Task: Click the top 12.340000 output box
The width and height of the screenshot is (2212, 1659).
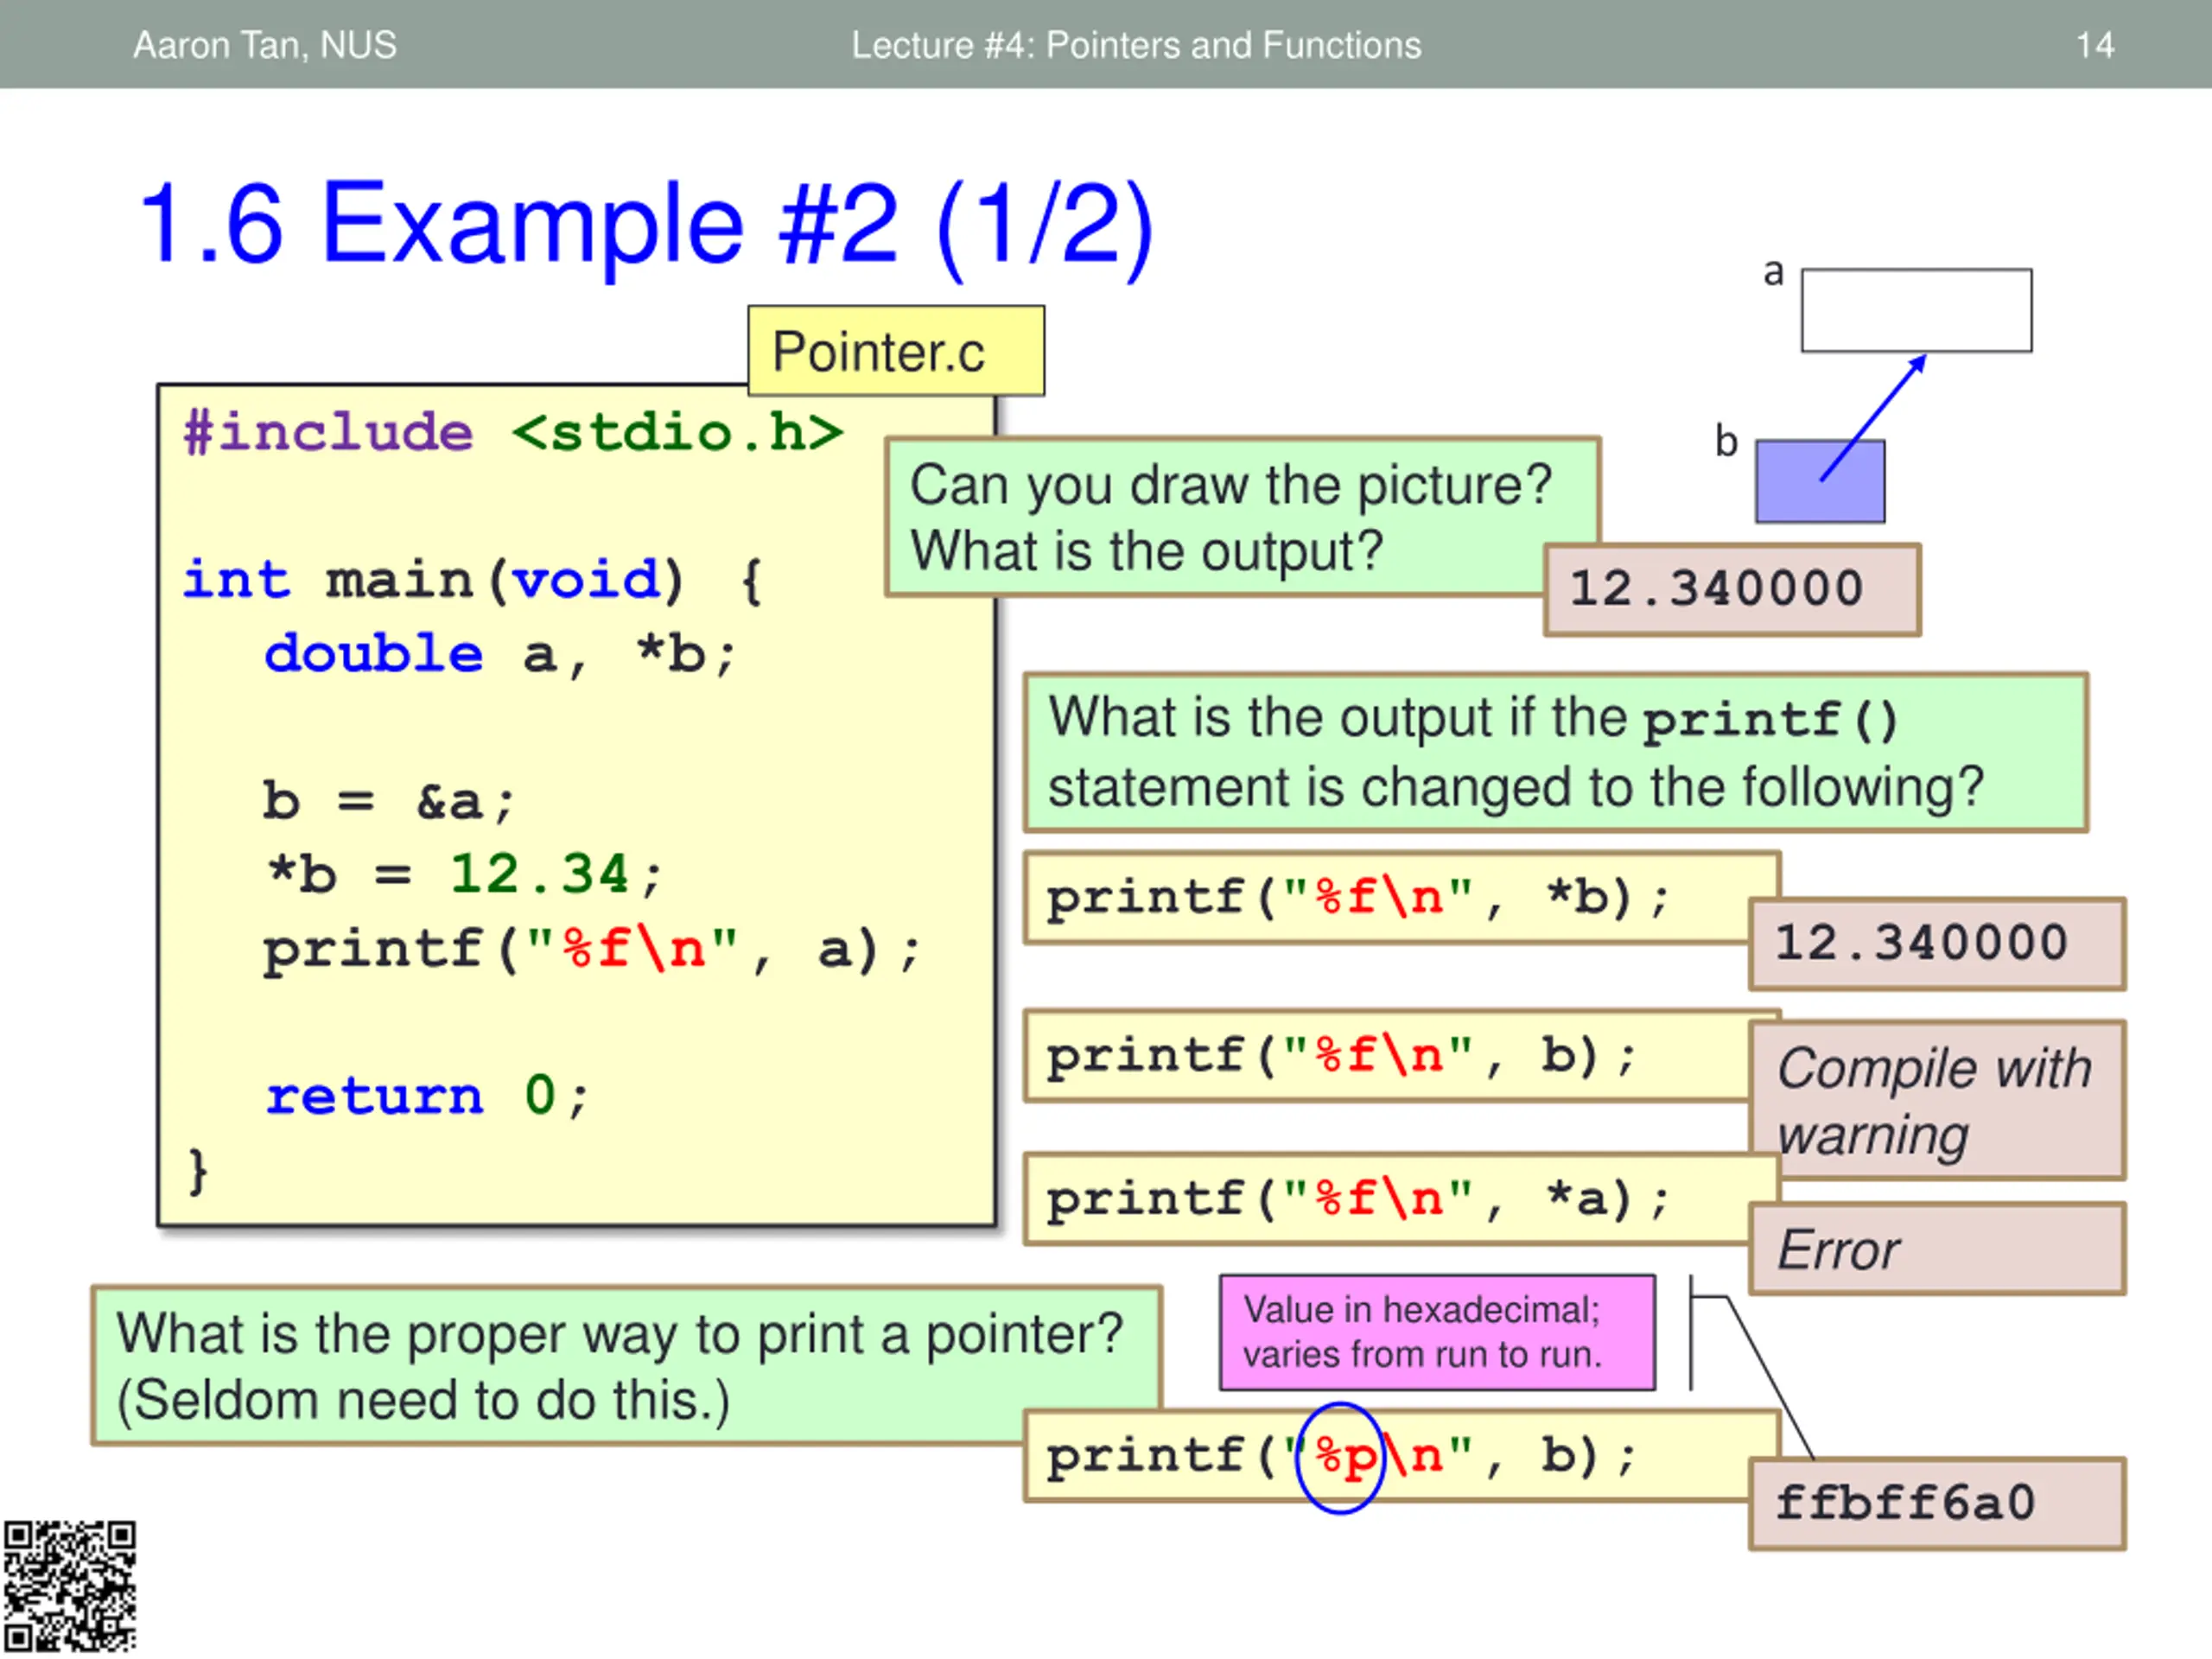Action: pyautogui.click(x=1730, y=589)
